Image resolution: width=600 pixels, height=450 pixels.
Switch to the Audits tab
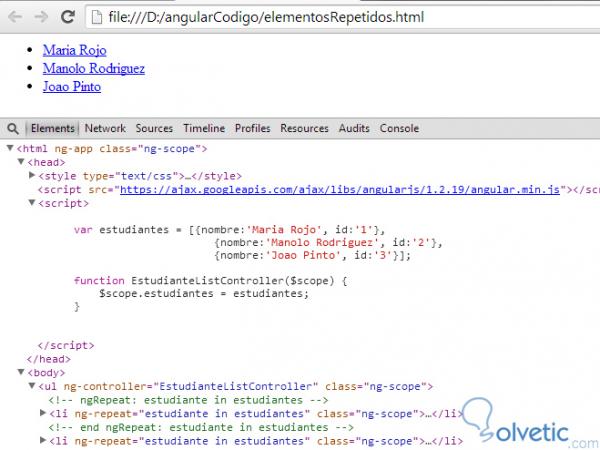pos(354,128)
